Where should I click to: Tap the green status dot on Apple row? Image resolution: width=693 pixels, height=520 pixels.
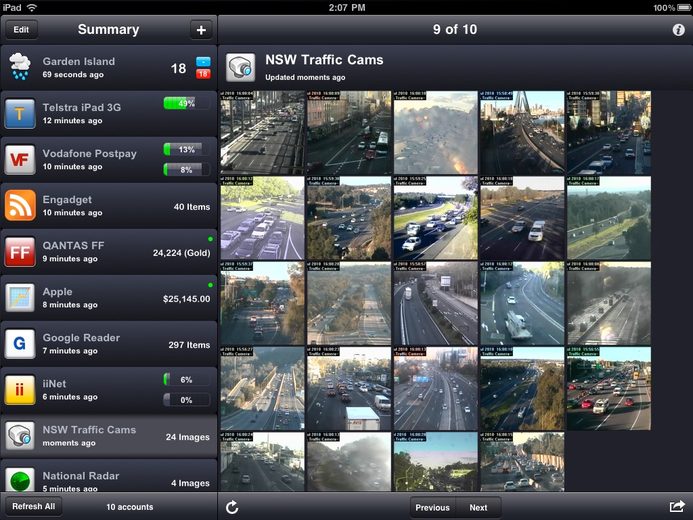[x=210, y=285]
